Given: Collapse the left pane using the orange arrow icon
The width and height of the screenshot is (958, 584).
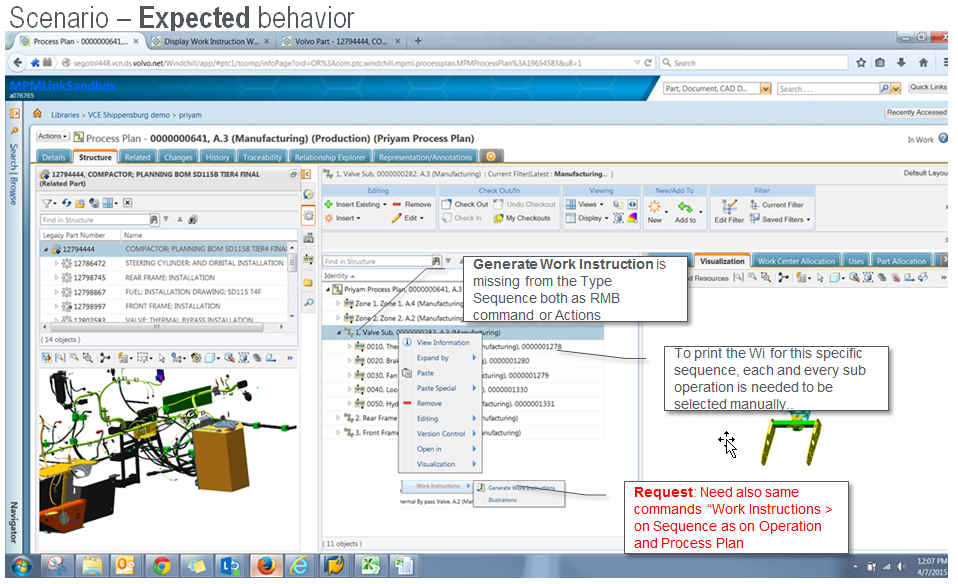Looking at the screenshot, I should pos(307,174).
